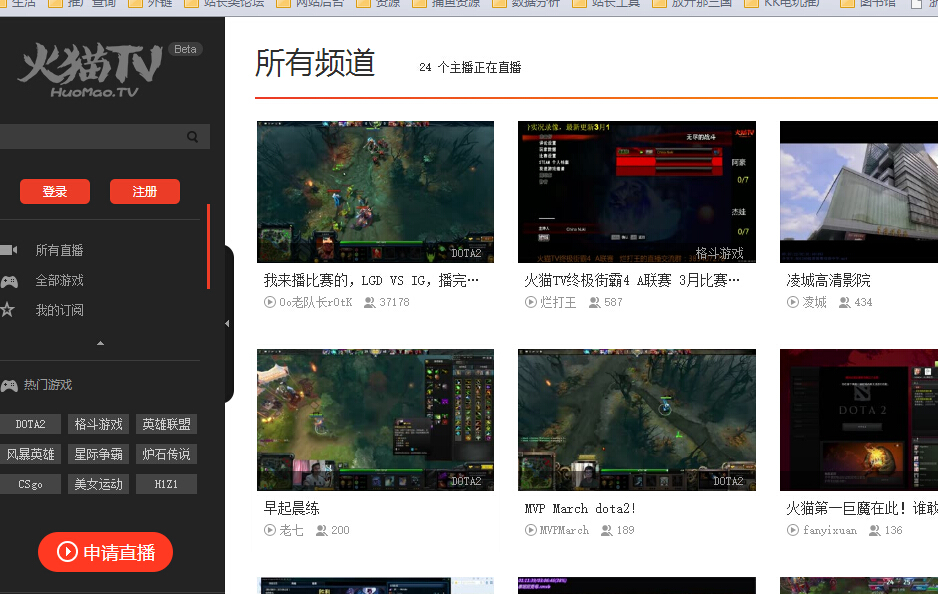This screenshot has height=594, width=938.
Task: Open the 所有直播 menu item
Action: [60, 250]
